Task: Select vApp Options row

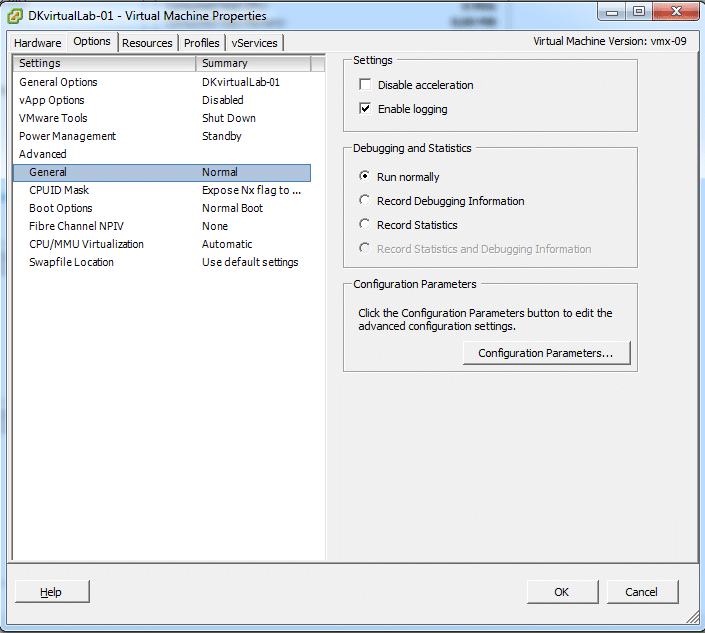Action: [x=162, y=100]
